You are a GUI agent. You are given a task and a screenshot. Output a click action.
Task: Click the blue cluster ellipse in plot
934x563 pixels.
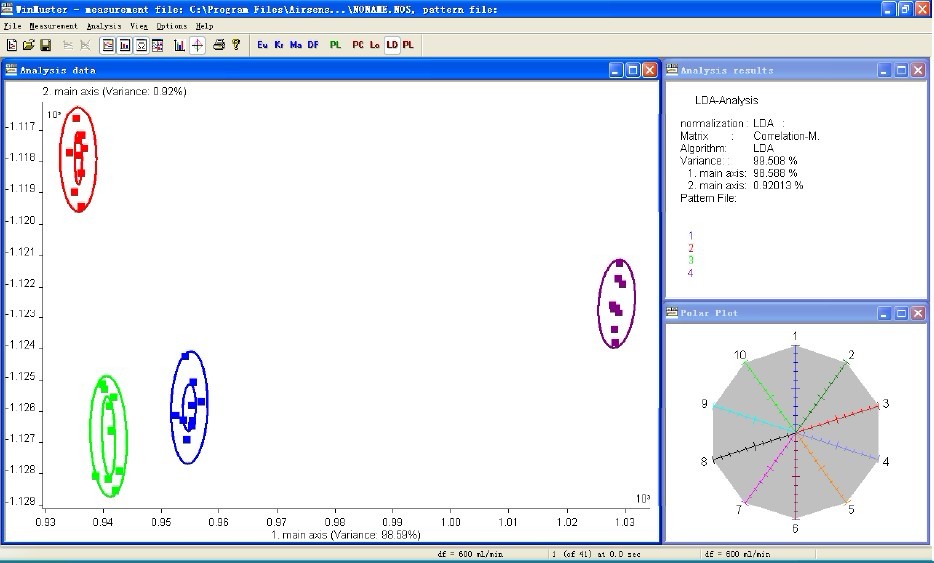(x=189, y=407)
